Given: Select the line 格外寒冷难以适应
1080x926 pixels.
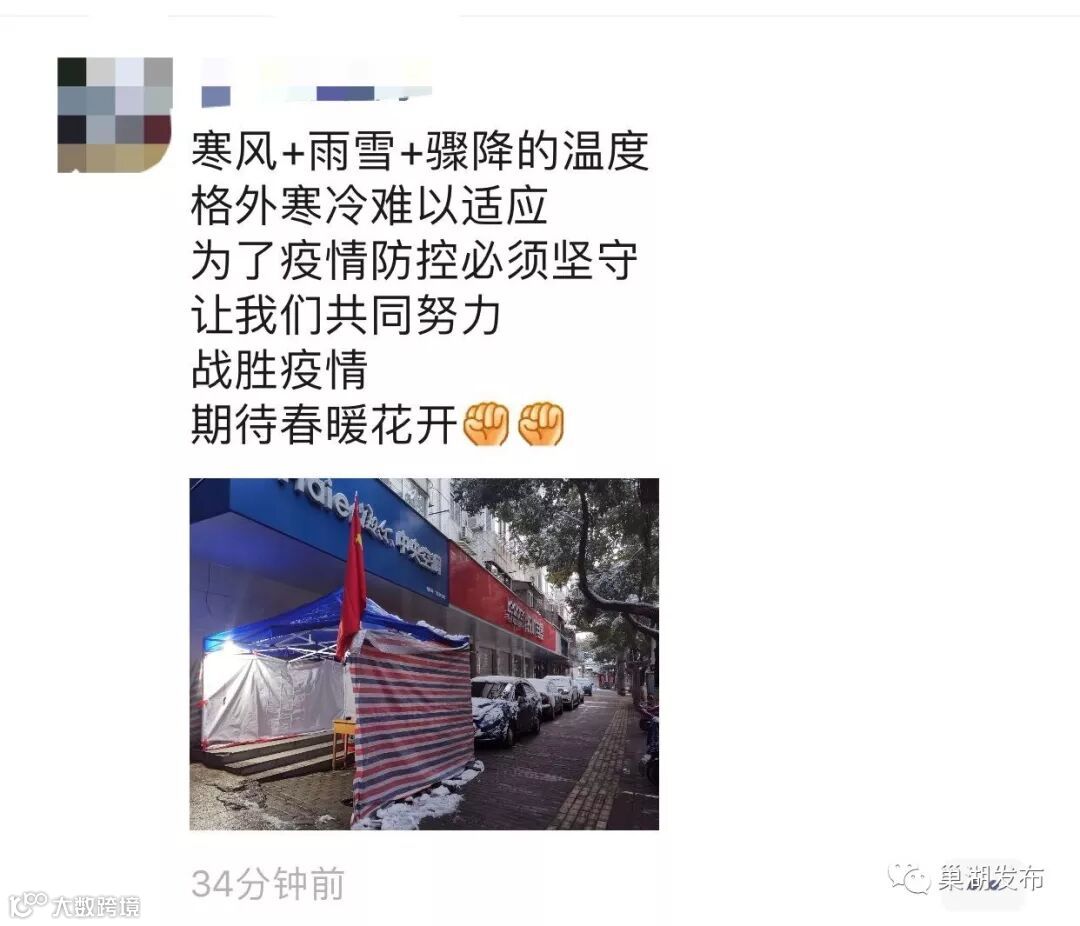Looking at the screenshot, I should 370,205.
